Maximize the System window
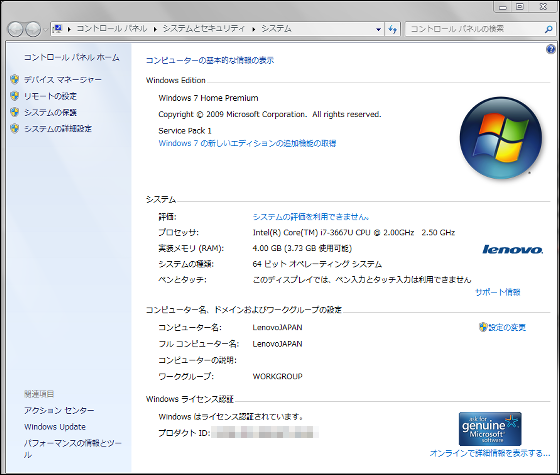Screen dimensions: 560x475 pyautogui.click(x=520, y=6)
